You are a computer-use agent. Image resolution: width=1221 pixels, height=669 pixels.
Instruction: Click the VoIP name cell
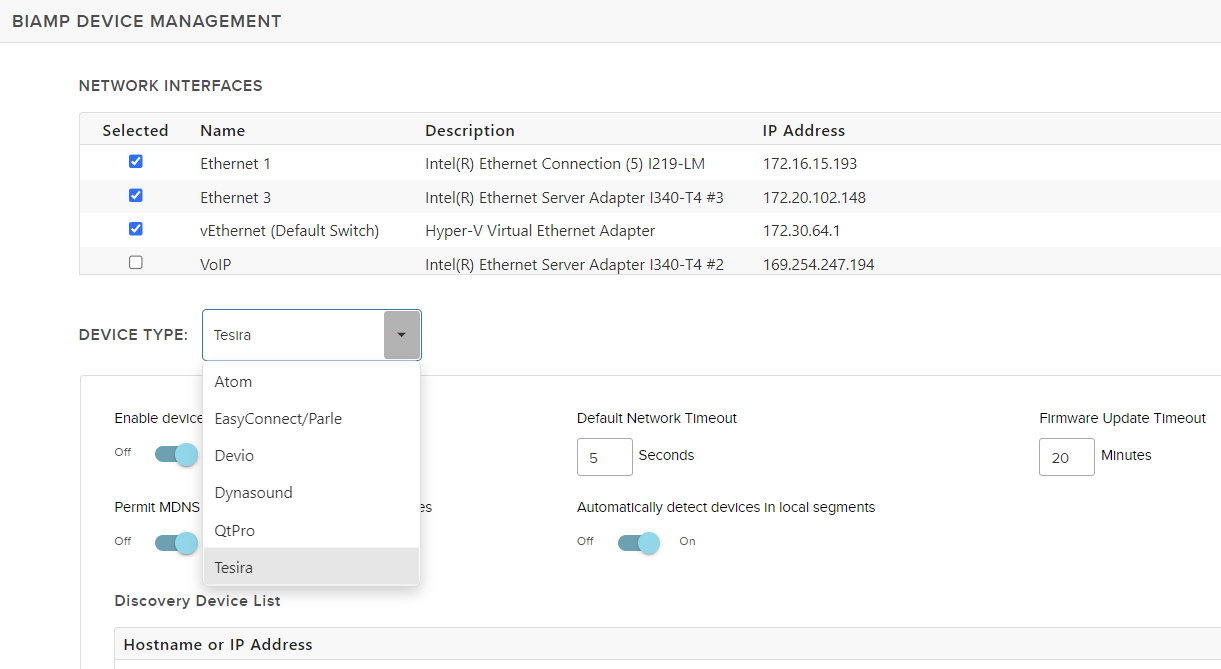click(216, 264)
